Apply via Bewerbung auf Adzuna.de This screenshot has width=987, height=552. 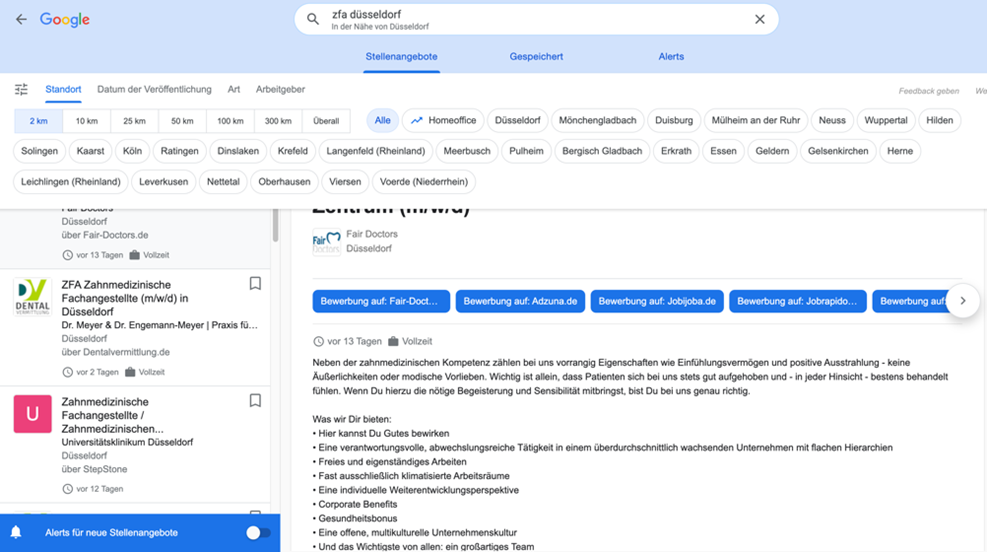click(520, 301)
